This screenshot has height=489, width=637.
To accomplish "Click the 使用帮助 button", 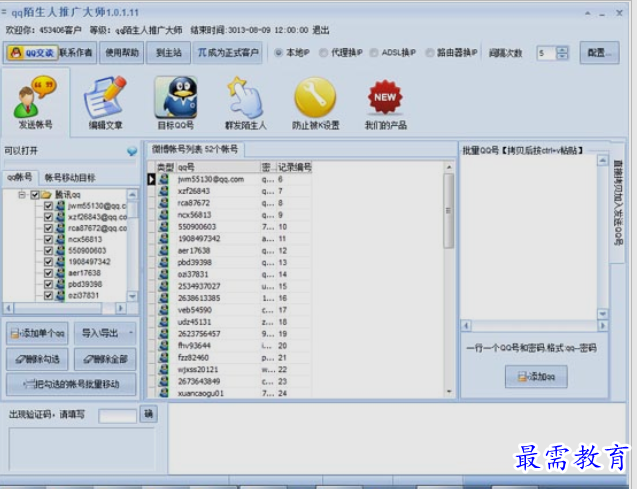I will [x=121, y=53].
